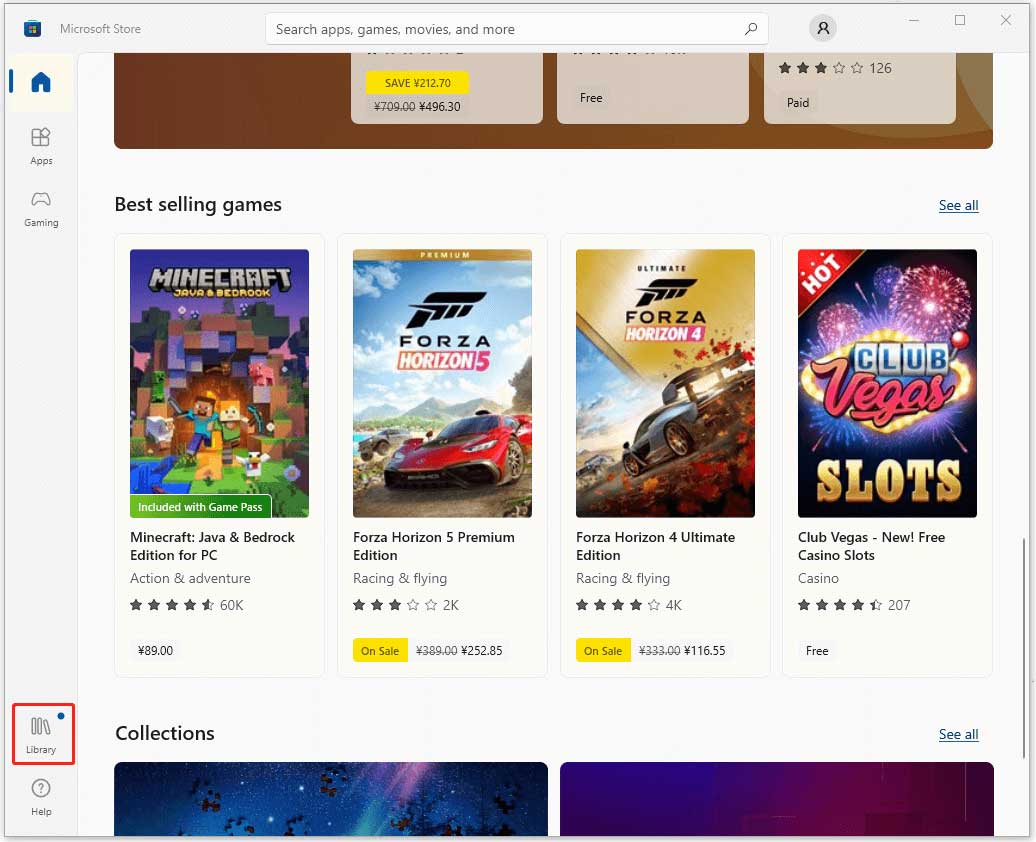1036x842 pixels.
Task: Click the Paid label in the top banner
Action: 797,102
